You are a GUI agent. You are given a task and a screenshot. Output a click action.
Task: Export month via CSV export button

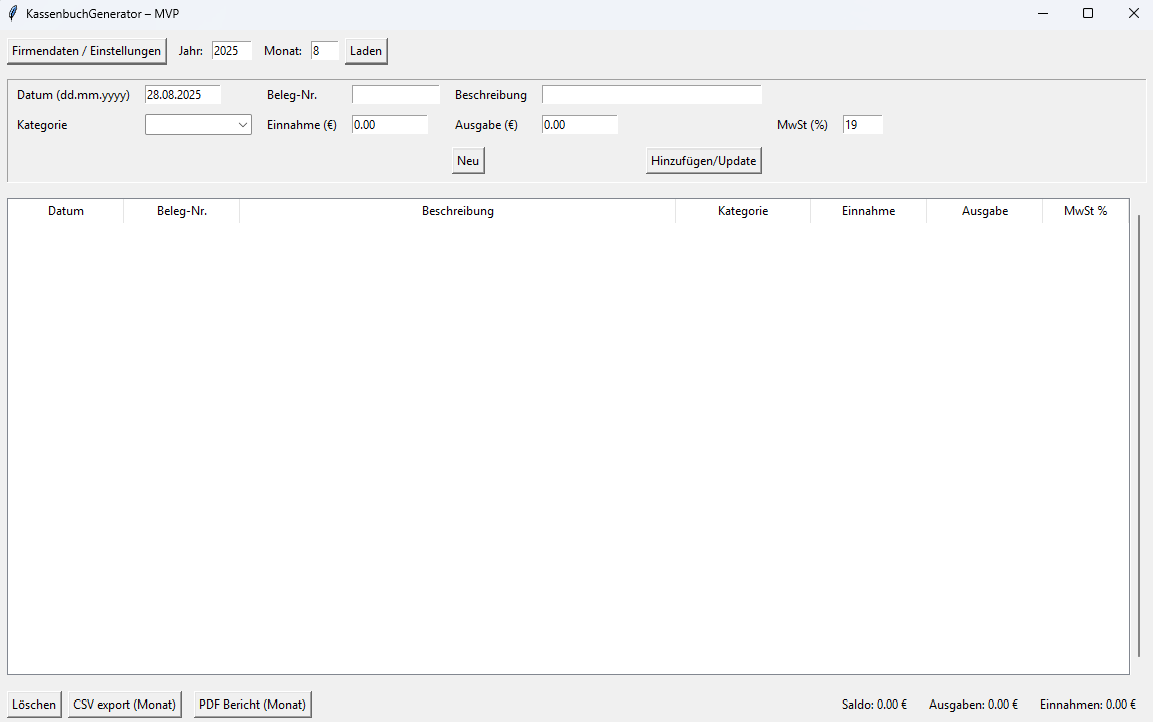(125, 704)
